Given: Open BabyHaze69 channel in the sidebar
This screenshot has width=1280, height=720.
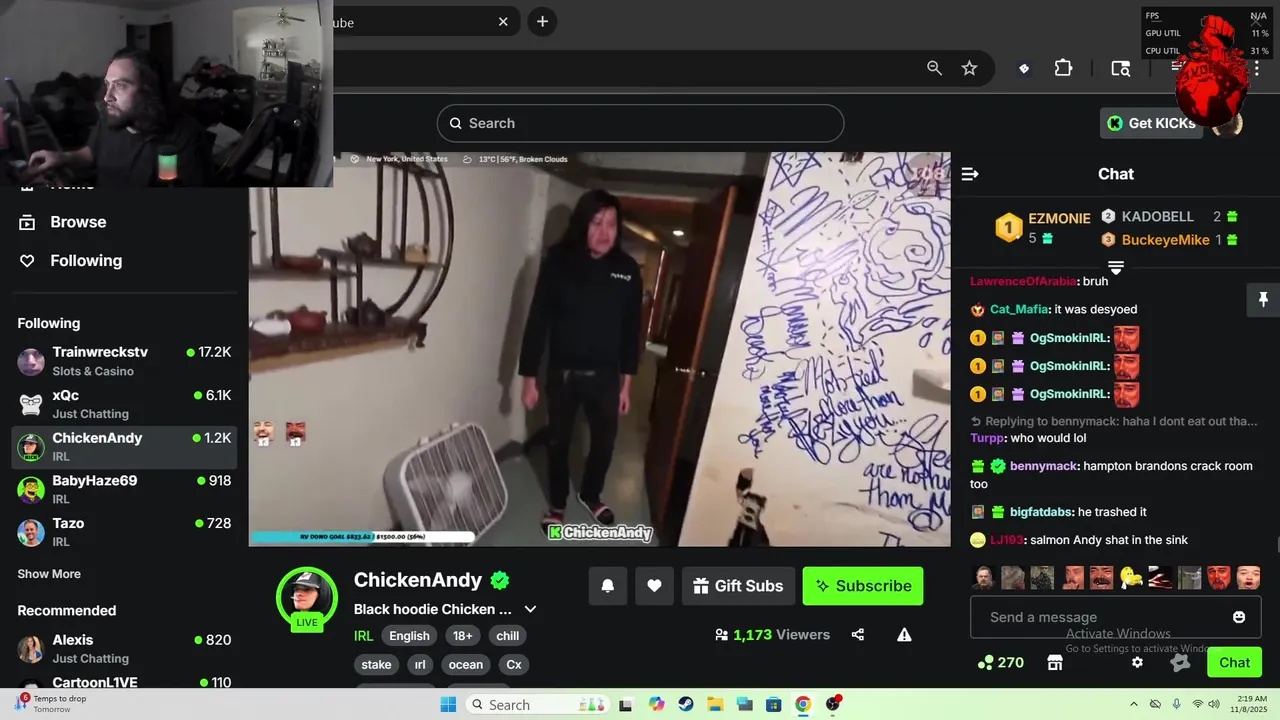Looking at the screenshot, I should click(x=124, y=489).
